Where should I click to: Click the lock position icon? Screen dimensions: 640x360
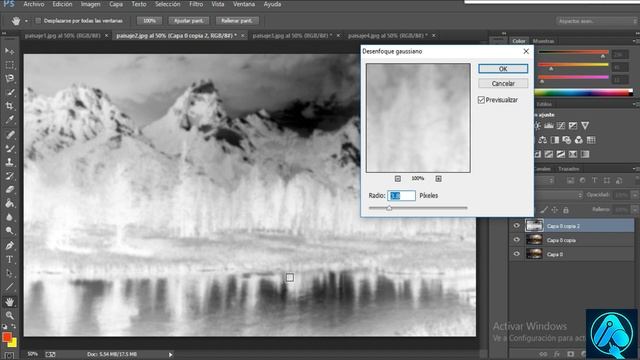click(555, 210)
